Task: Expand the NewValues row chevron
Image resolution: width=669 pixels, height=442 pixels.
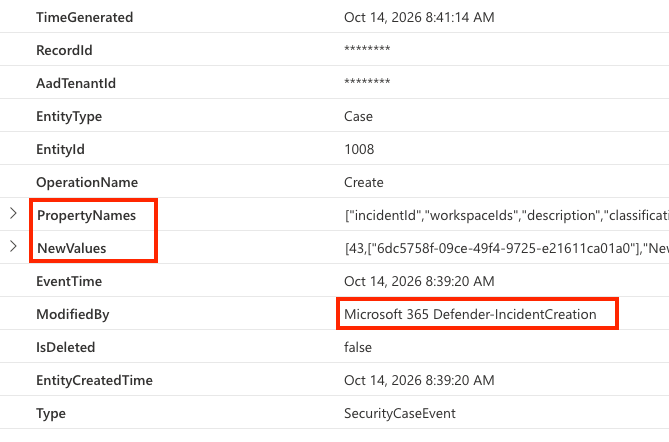Action: pos(13,246)
